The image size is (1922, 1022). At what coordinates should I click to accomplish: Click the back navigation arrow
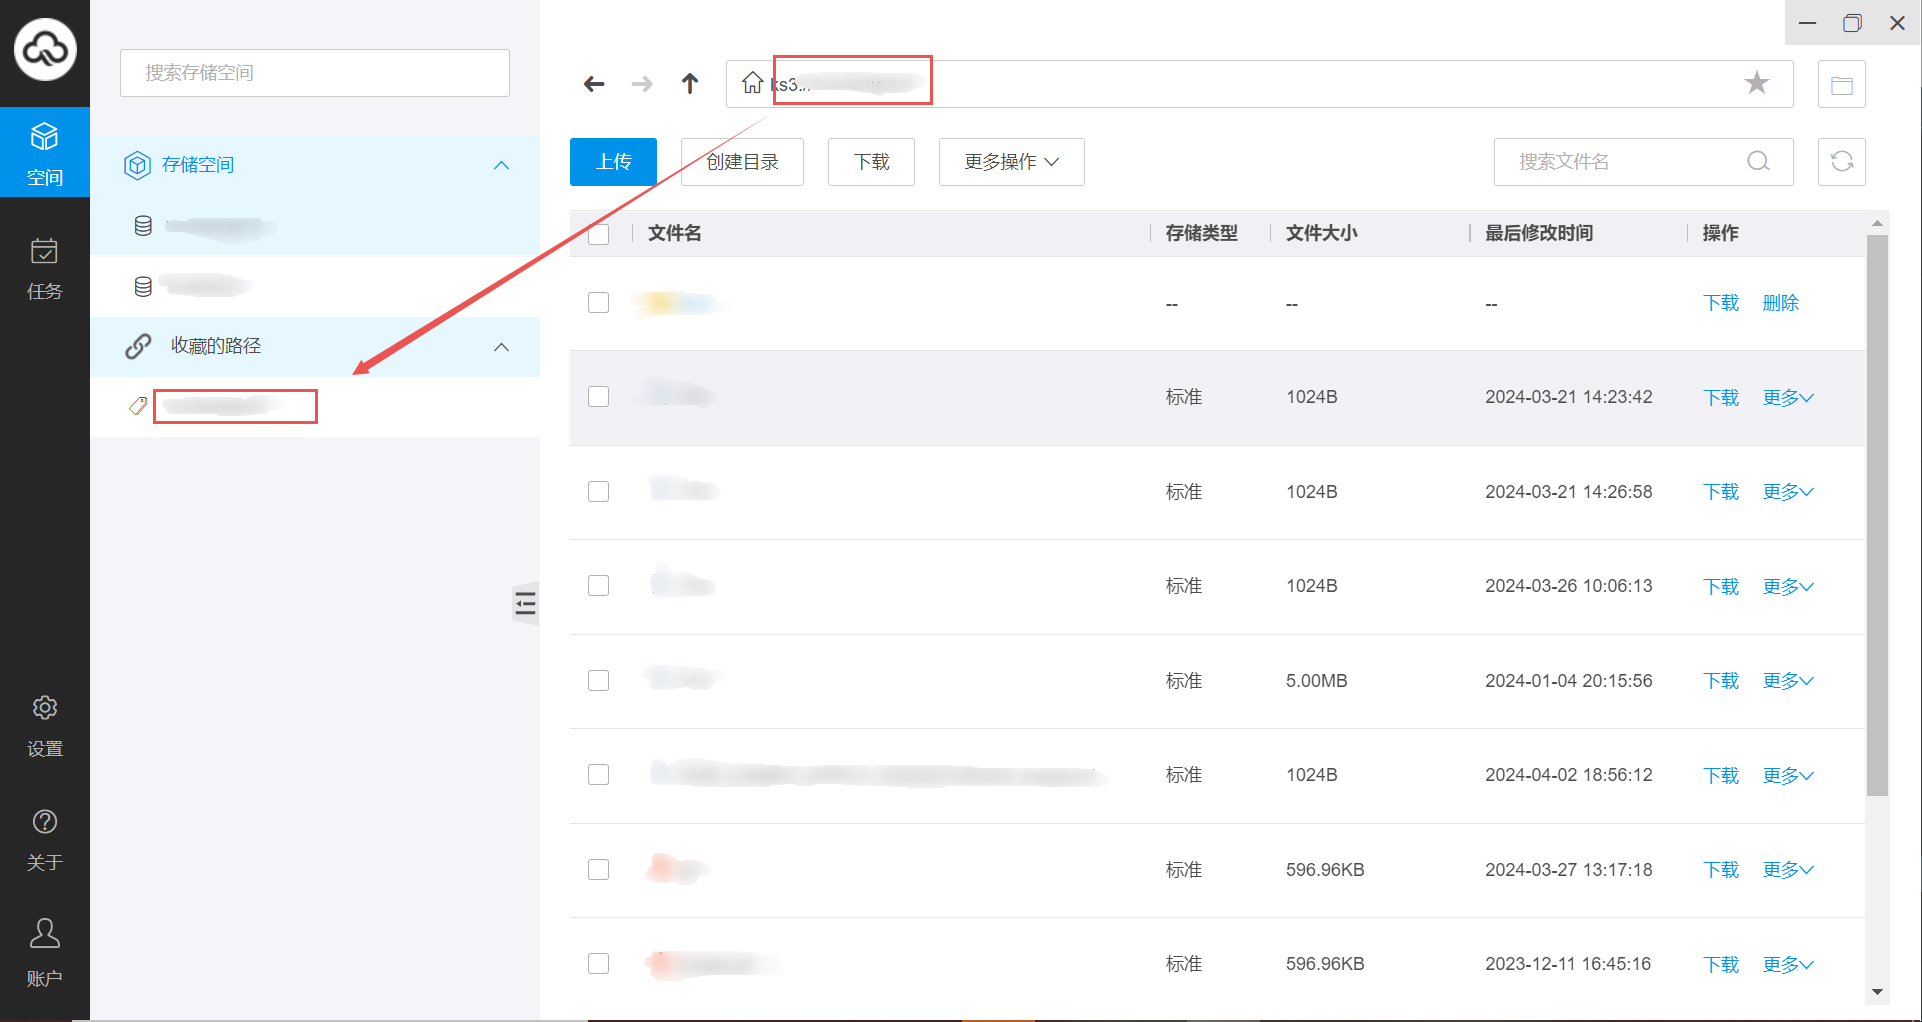(x=594, y=84)
